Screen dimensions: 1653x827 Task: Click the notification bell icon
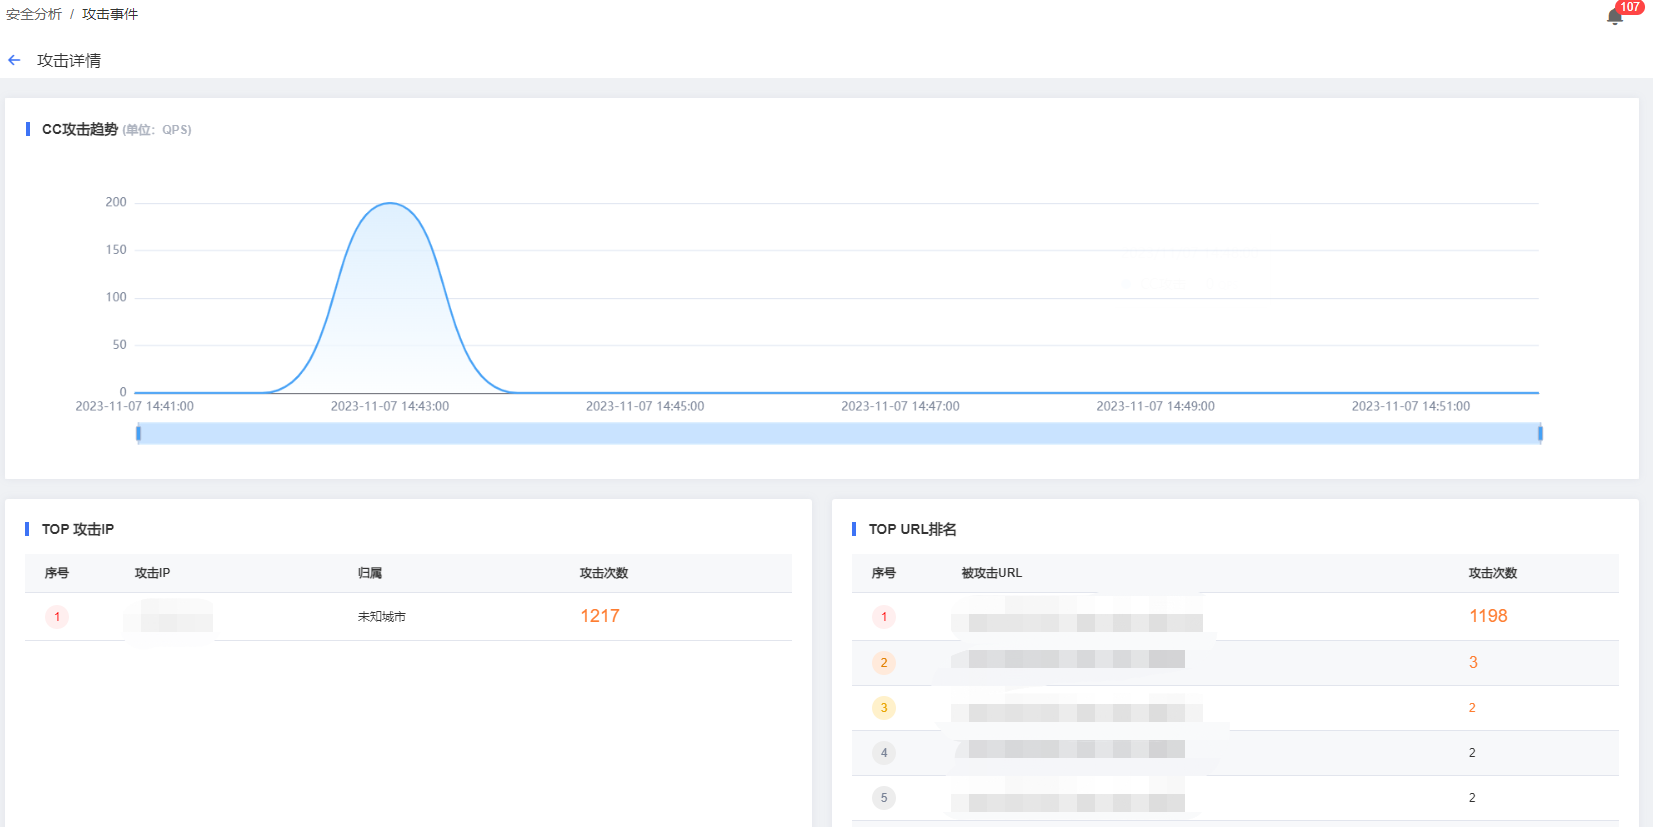[x=1614, y=16]
